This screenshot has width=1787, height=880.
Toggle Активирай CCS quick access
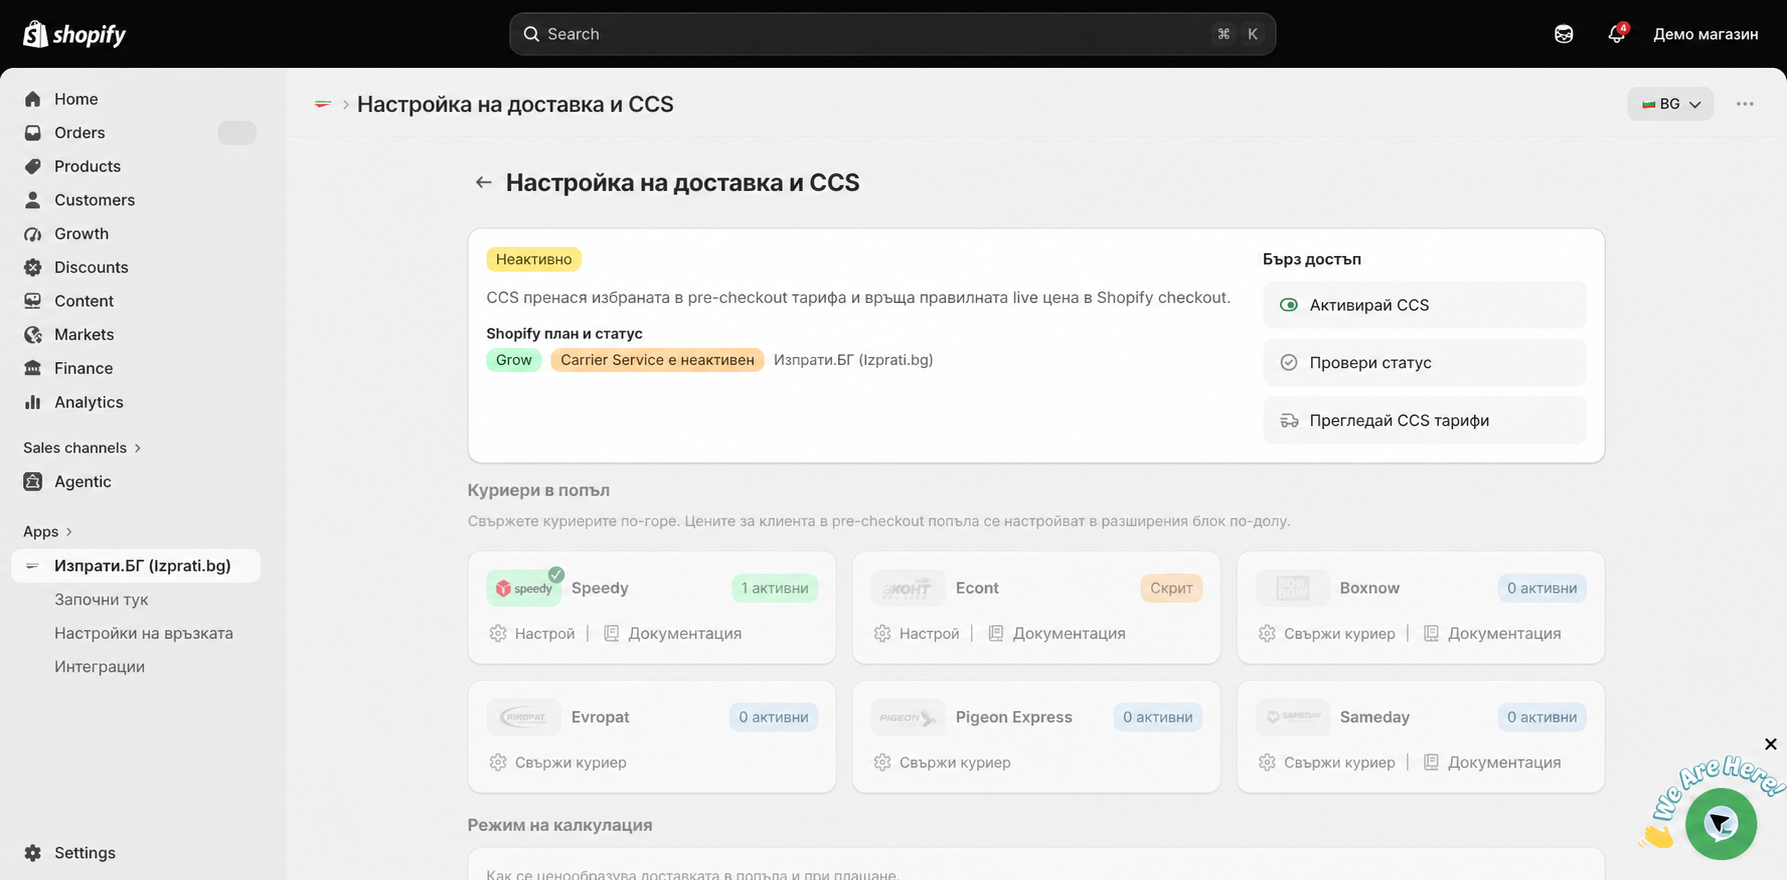[1424, 305]
